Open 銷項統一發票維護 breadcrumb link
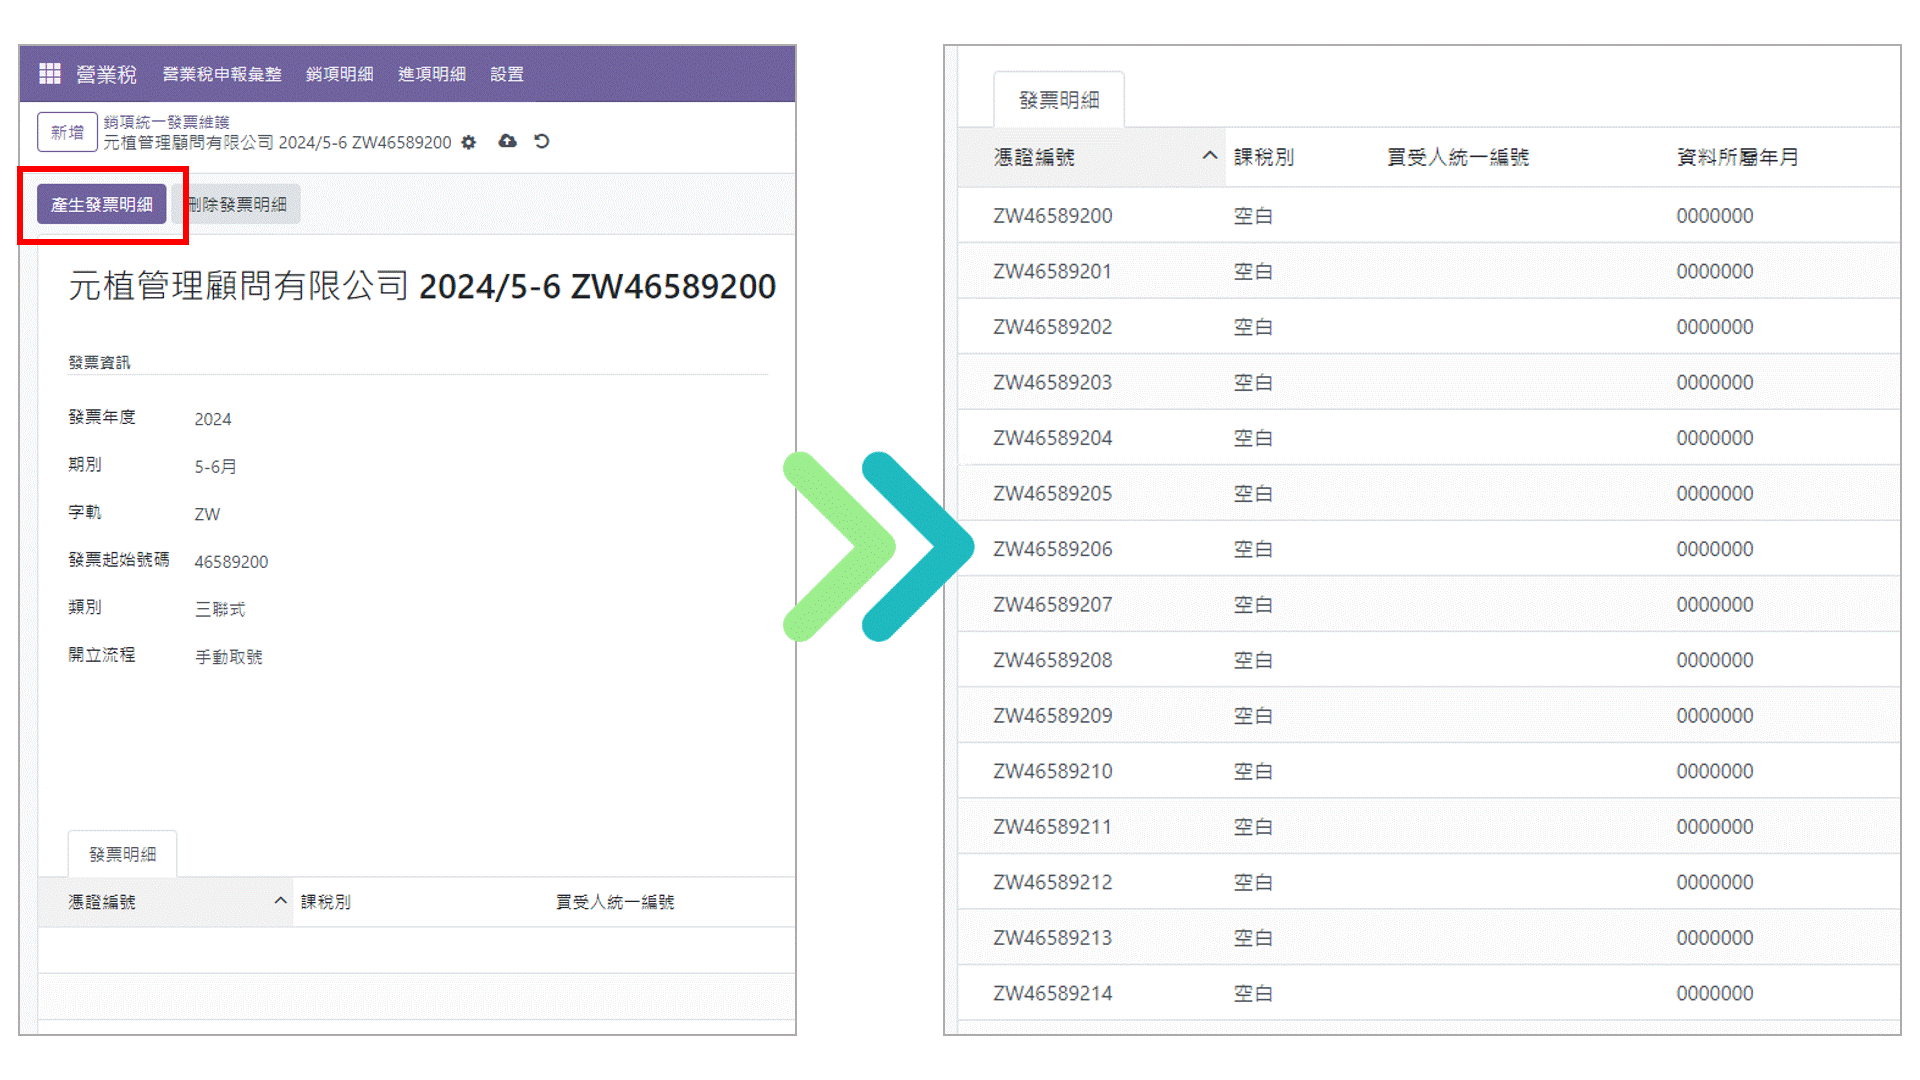Viewport: 1920px width, 1080px height. (x=166, y=122)
